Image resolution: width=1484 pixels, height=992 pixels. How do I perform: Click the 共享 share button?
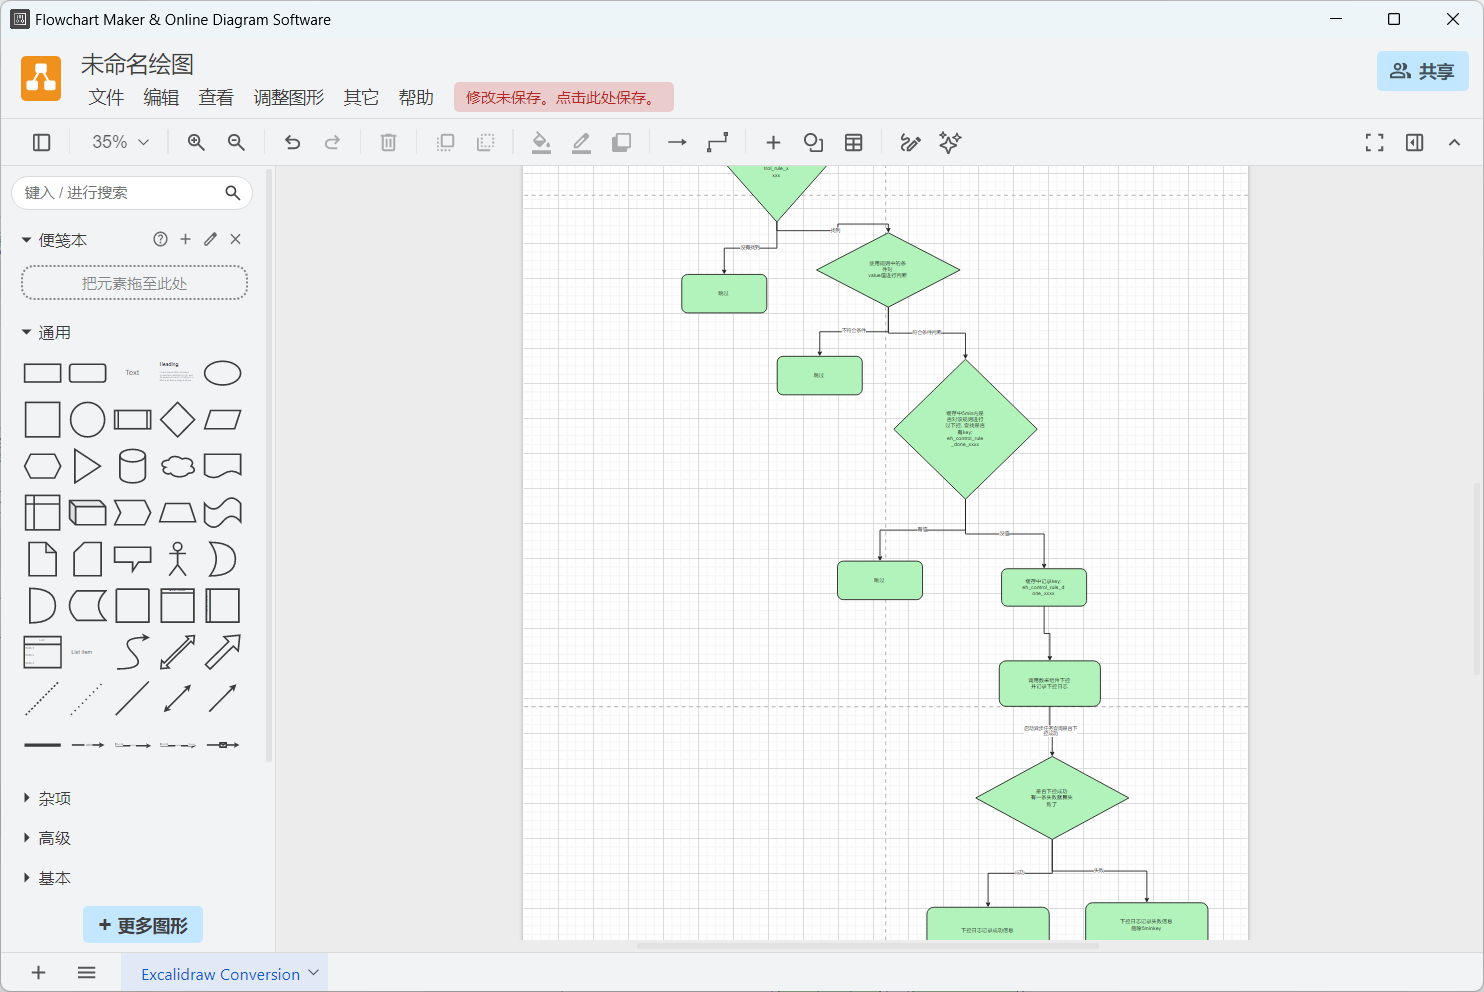coord(1422,71)
